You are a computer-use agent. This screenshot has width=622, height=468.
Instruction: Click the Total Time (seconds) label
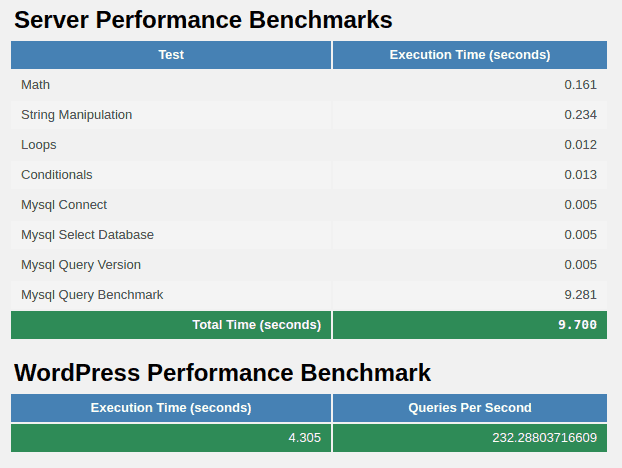(x=256, y=325)
